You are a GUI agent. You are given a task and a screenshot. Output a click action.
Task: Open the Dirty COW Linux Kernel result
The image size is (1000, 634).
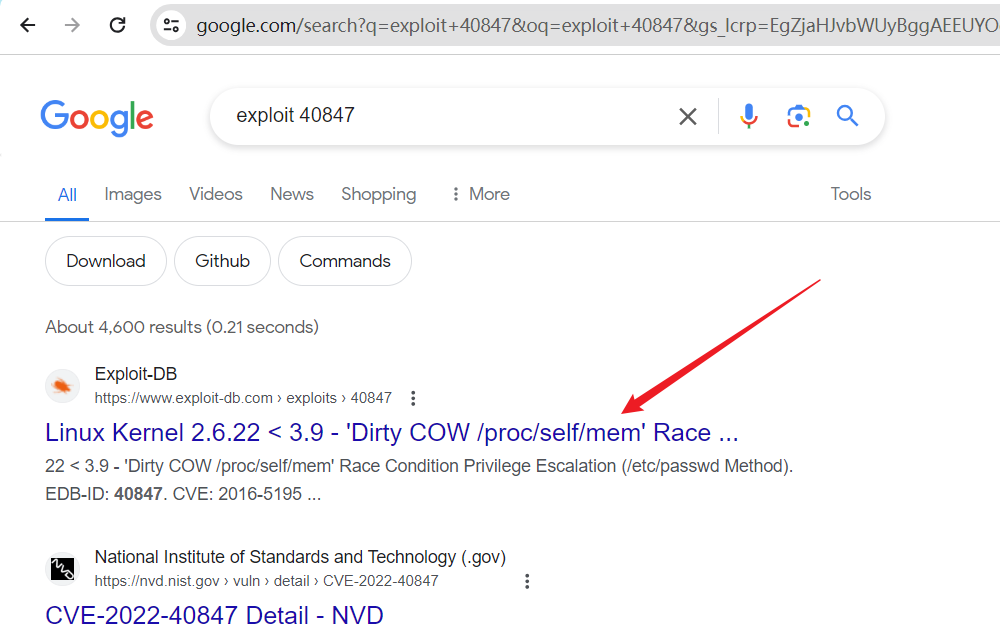coord(391,433)
